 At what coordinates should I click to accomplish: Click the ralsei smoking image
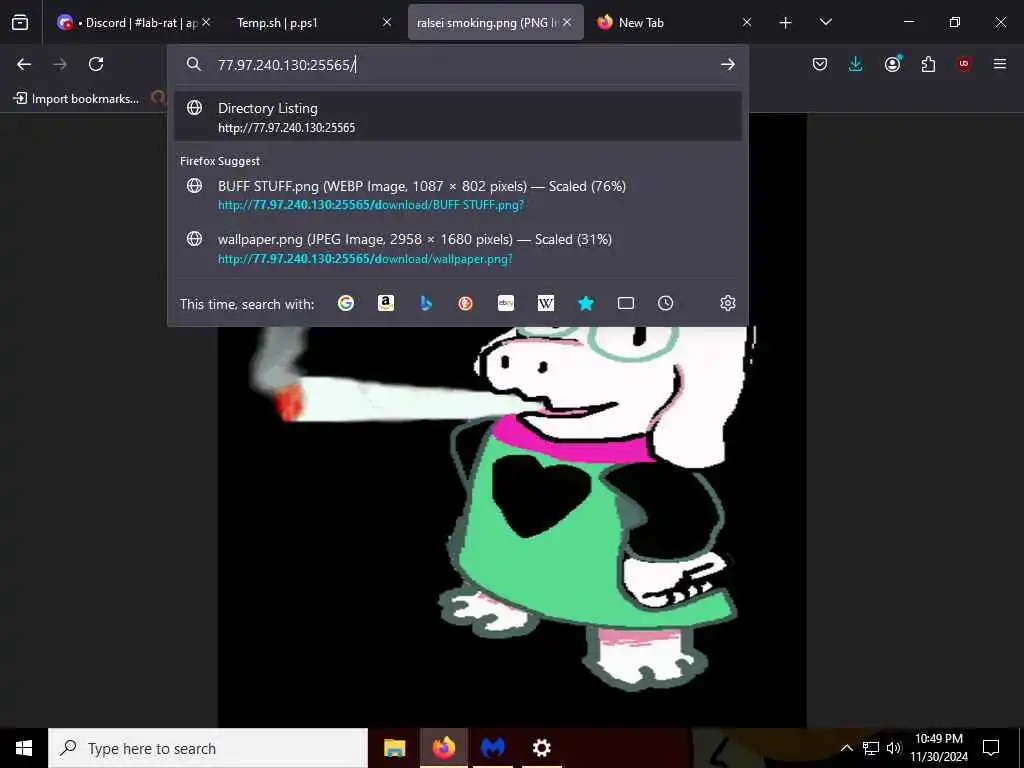point(512,526)
